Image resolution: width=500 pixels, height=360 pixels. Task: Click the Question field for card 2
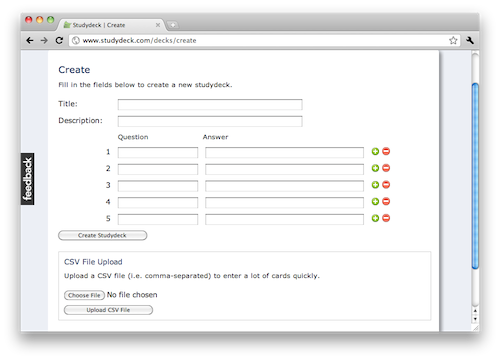158,169
